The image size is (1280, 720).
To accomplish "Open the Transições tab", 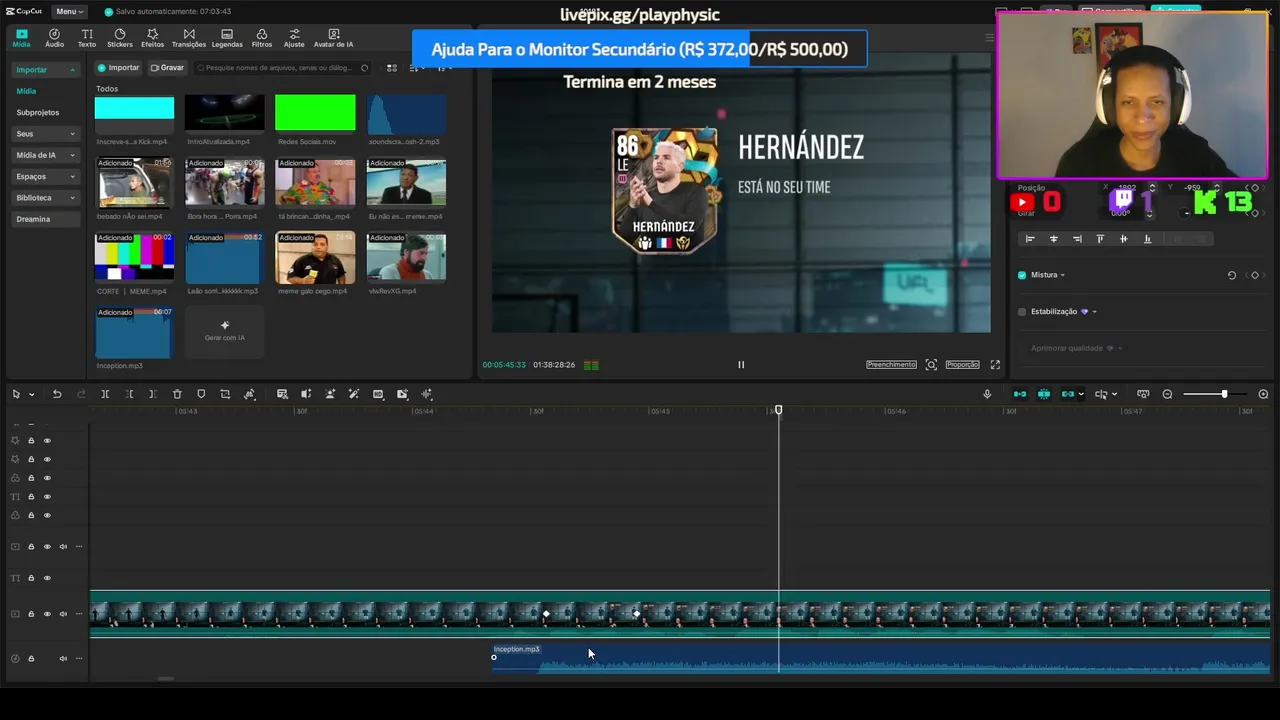I will click(189, 38).
